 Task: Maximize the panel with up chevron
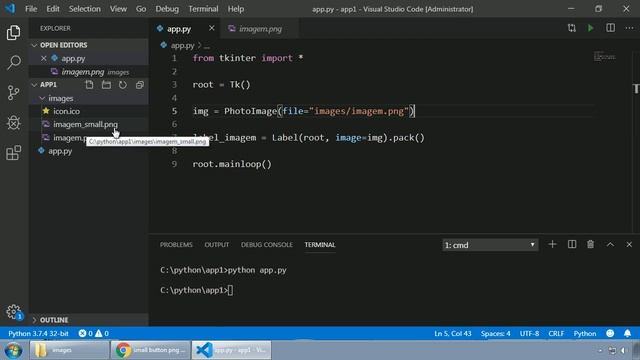610,244
